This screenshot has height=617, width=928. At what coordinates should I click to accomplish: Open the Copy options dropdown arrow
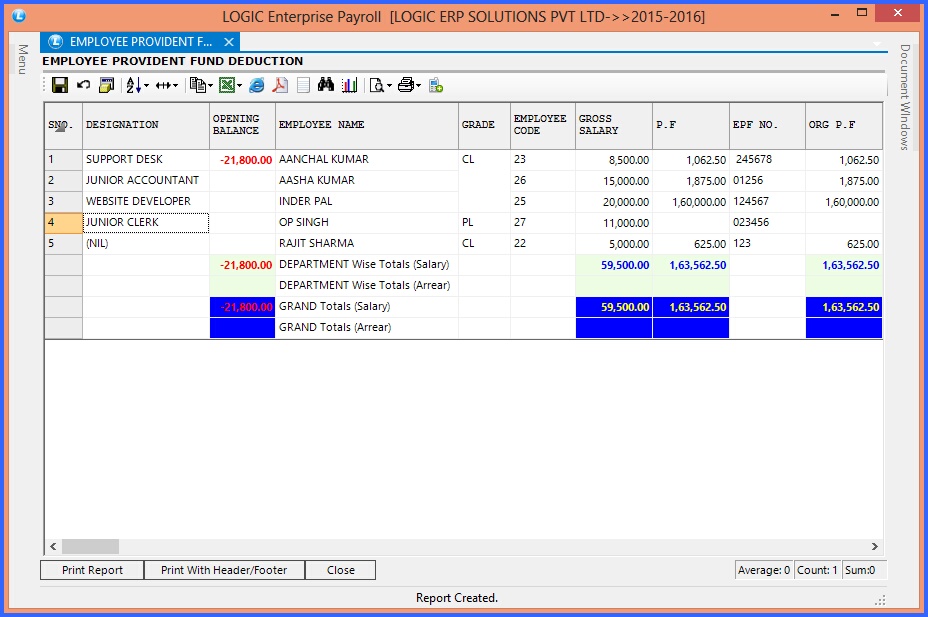point(208,86)
